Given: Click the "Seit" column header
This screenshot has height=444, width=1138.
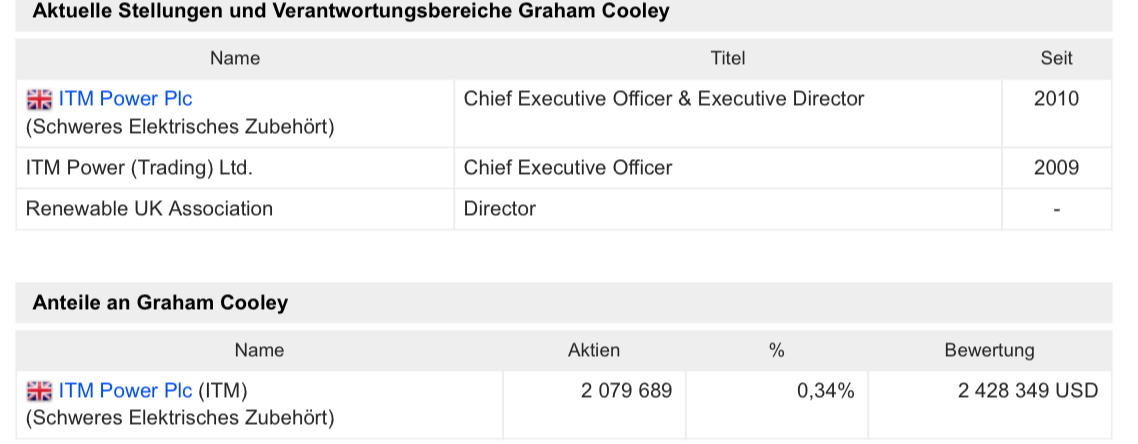Looking at the screenshot, I should click(1056, 58).
